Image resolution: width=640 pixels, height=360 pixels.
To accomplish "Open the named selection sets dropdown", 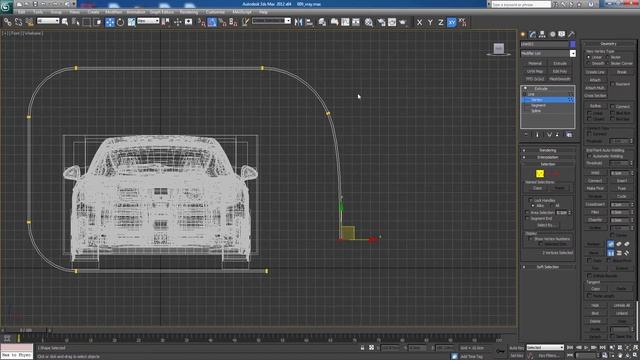I will (x=271, y=21).
